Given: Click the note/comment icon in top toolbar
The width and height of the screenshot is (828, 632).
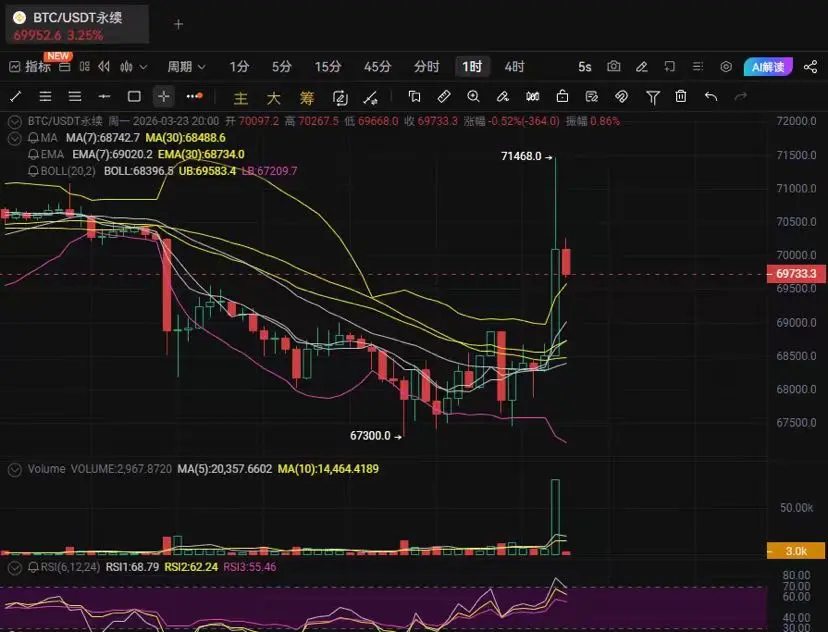Looking at the screenshot, I should click(x=669, y=67).
